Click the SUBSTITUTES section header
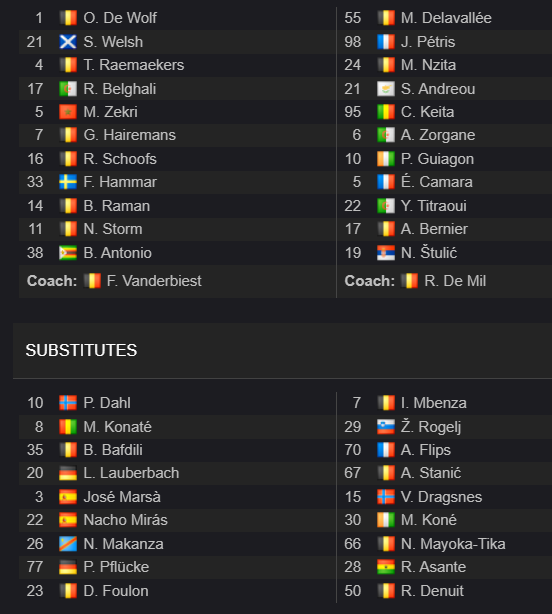This screenshot has width=552, height=614. coord(81,350)
